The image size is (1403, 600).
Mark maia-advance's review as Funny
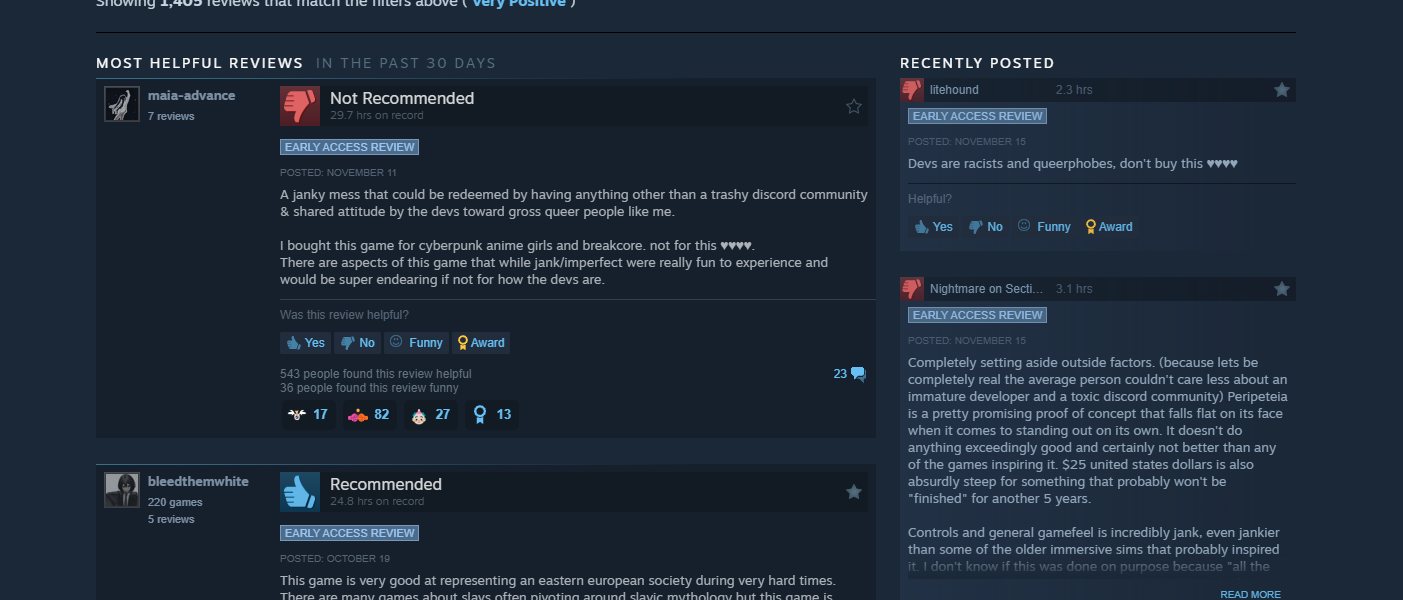click(416, 343)
